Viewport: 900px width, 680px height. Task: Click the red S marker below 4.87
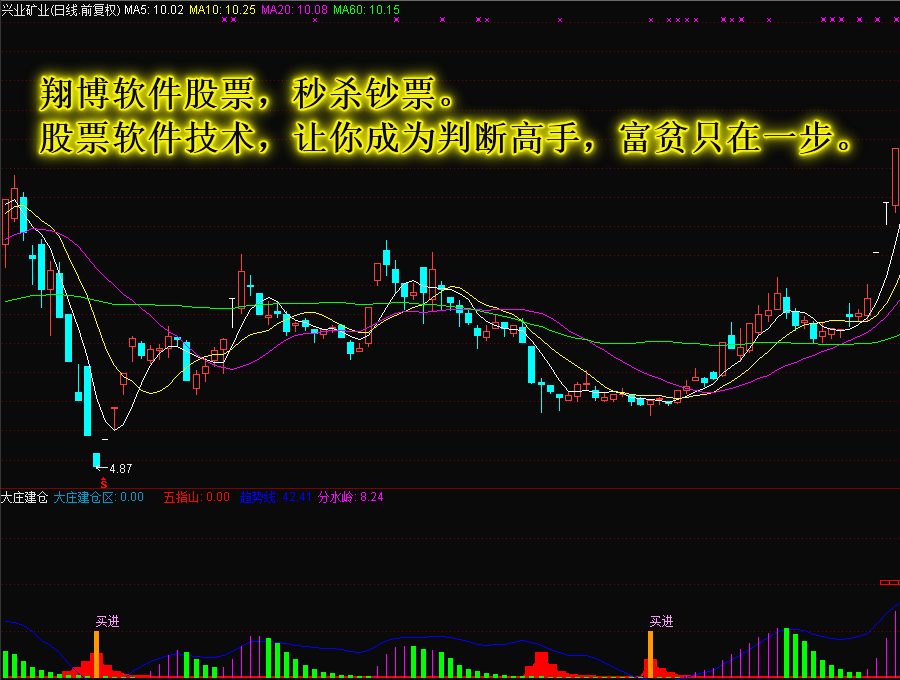[x=103, y=483]
